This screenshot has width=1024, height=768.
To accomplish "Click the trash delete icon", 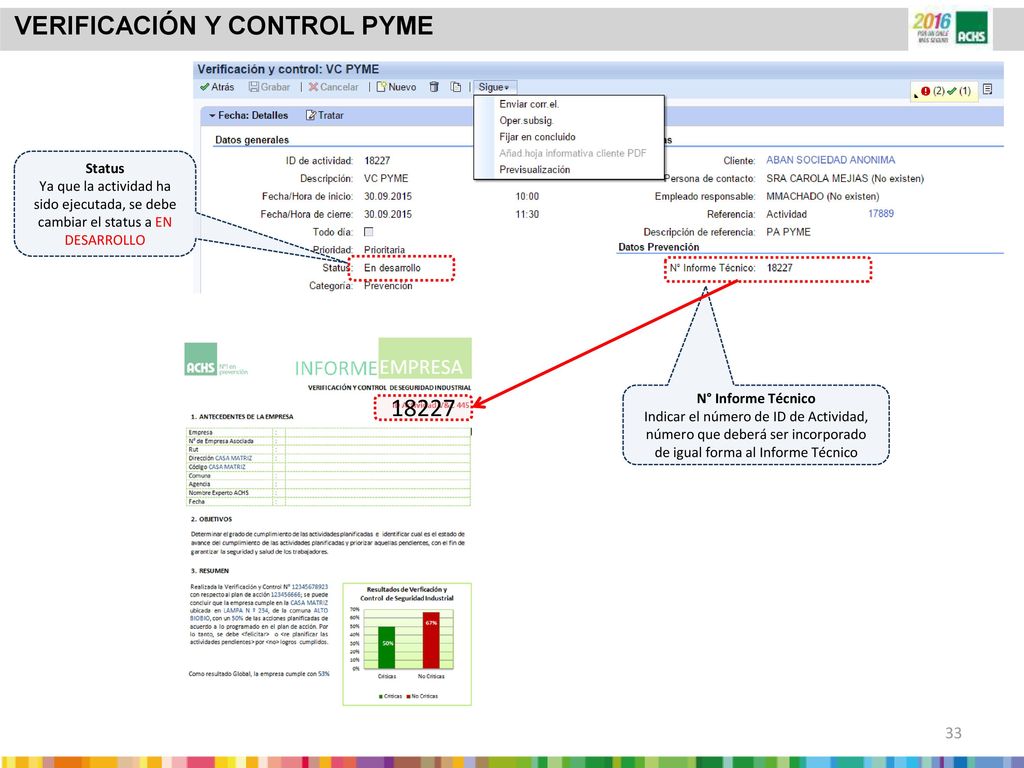I will click(434, 87).
